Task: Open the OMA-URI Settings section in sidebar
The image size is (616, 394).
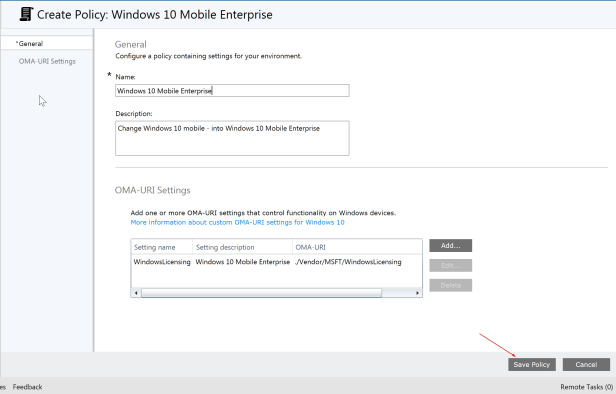Action: pyautogui.click(x=47, y=61)
